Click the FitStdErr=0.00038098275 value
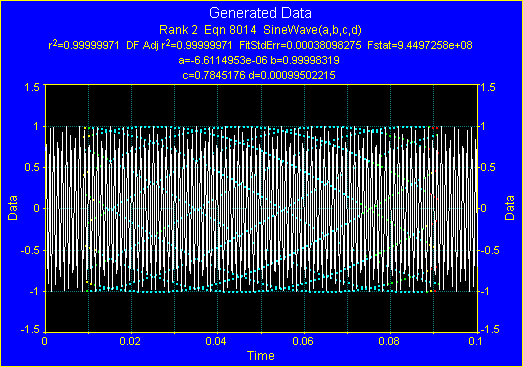 300,45
